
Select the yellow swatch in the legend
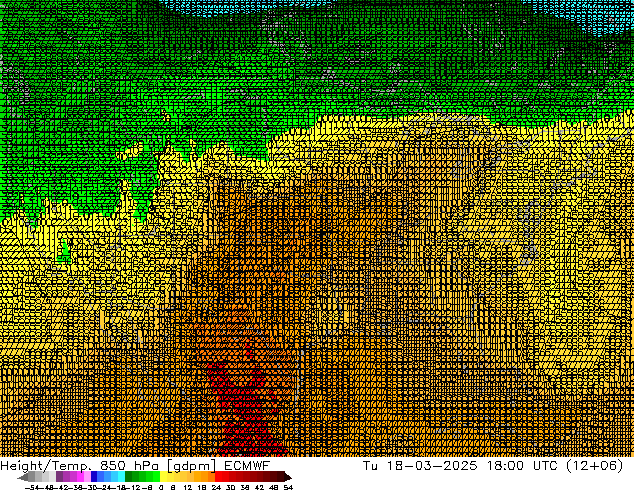coord(163,477)
